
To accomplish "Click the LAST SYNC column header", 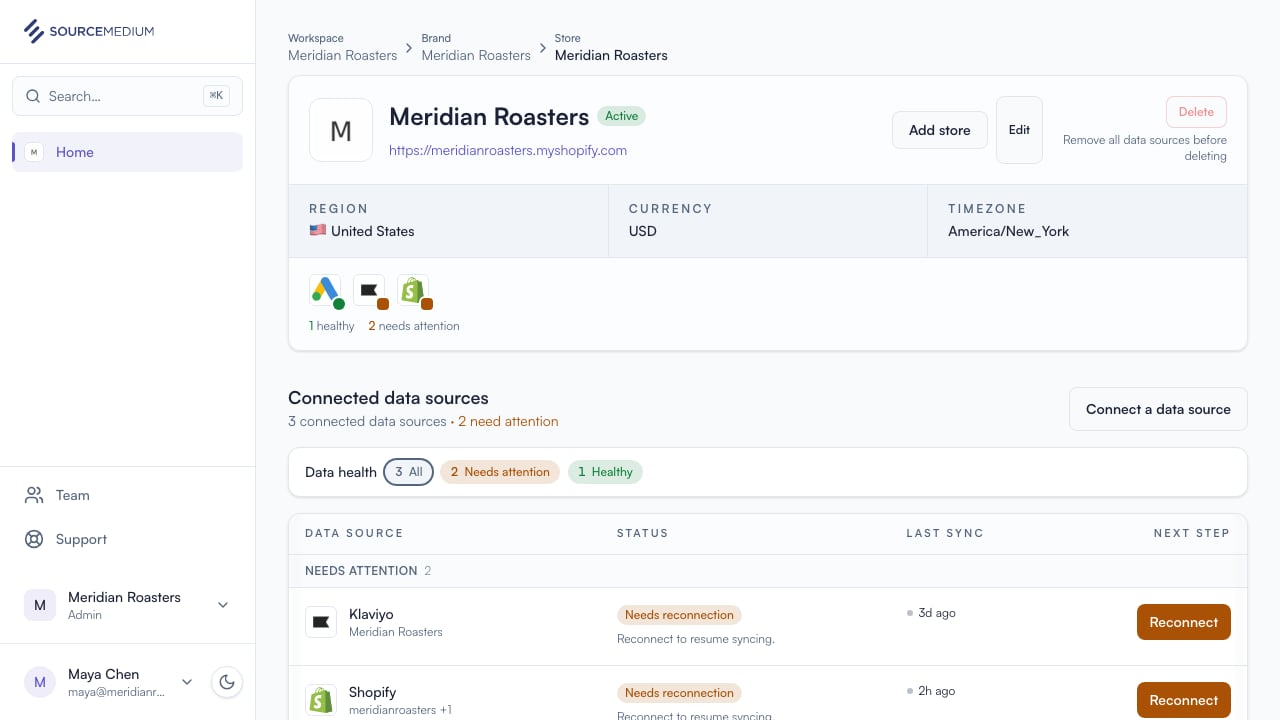I will pos(945,533).
